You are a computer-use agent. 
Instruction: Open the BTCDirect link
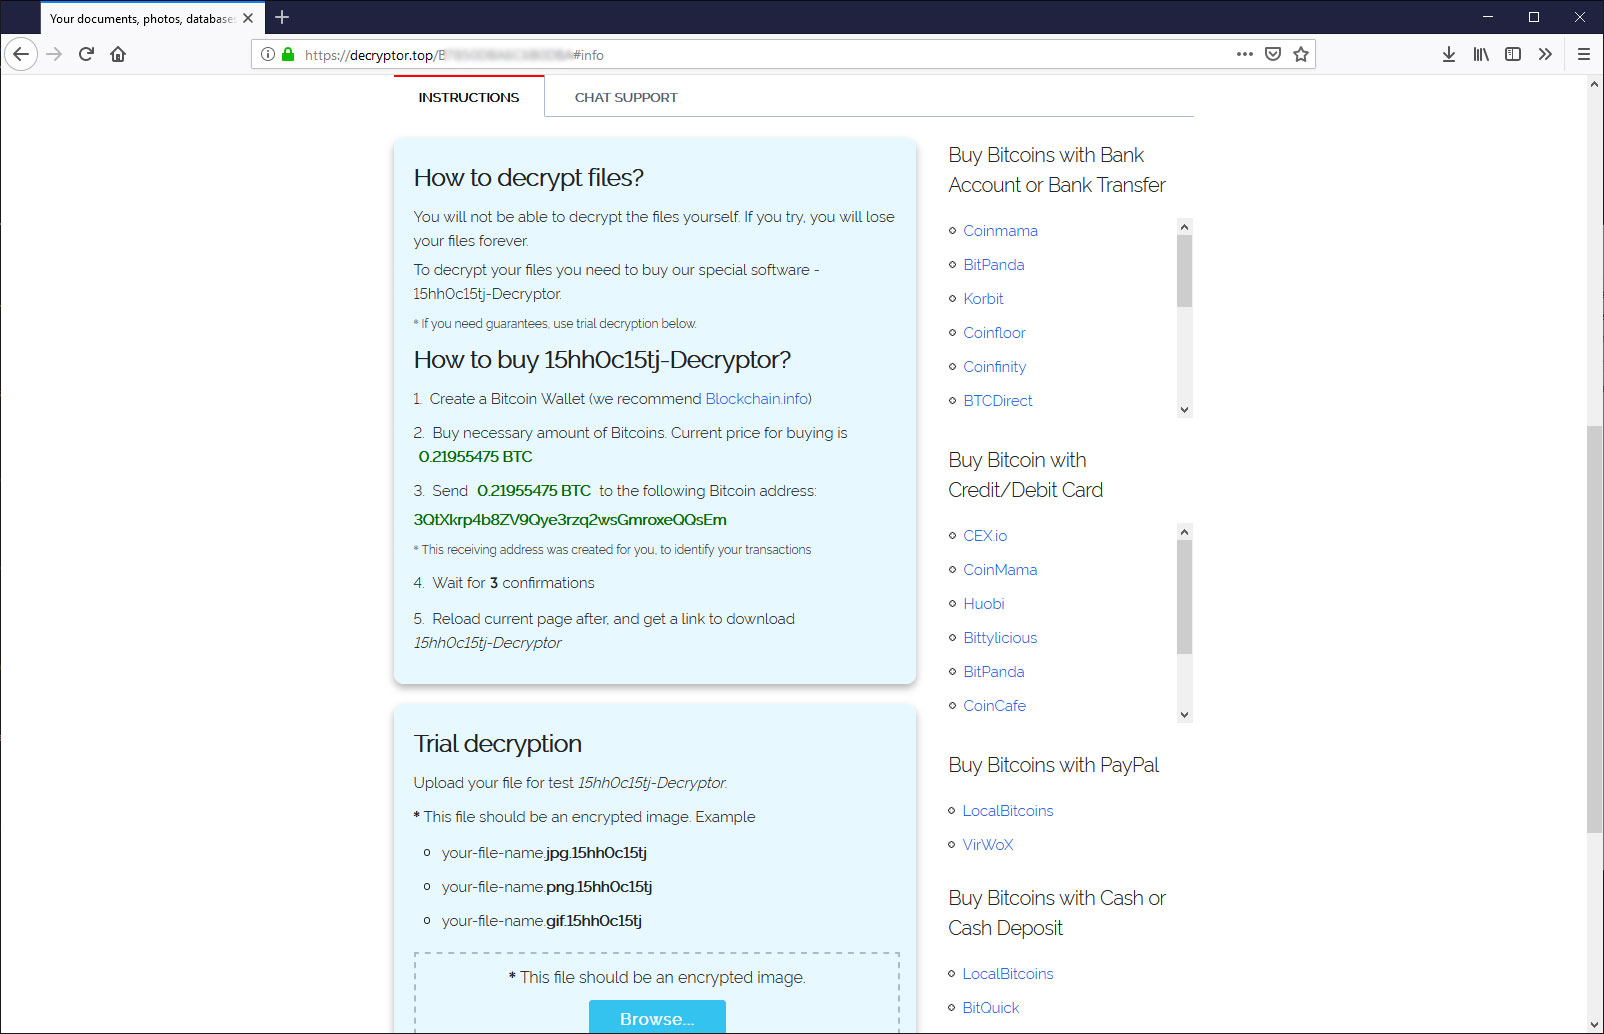997,400
